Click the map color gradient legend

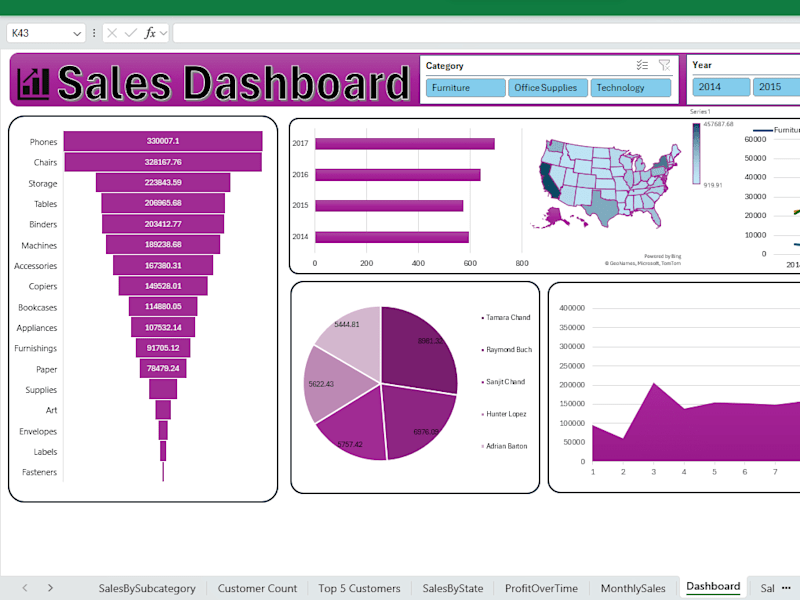click(x=696, y=154)
